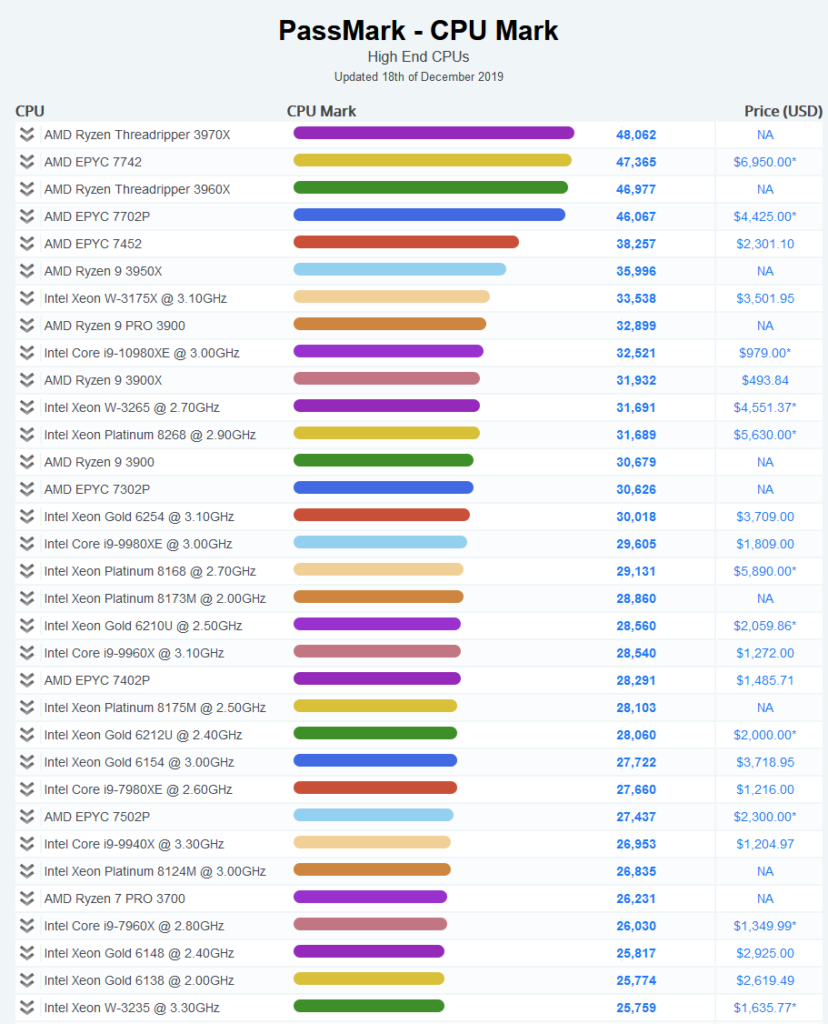The height and width of the screenshot is (1024, 828).
Task: Open the $4,425.00* price link
Action: tap(765, 217)
